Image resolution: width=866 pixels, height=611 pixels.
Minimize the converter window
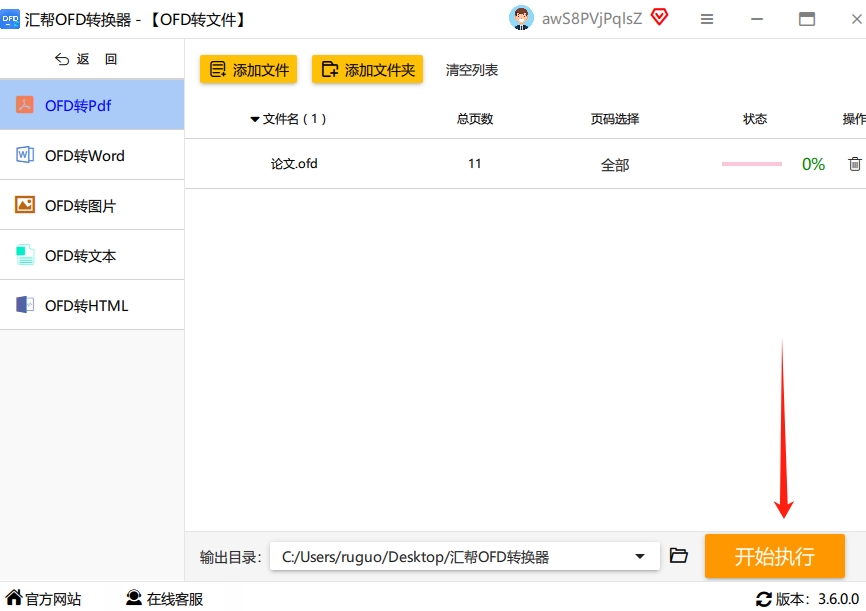click(x=757, y=19)
